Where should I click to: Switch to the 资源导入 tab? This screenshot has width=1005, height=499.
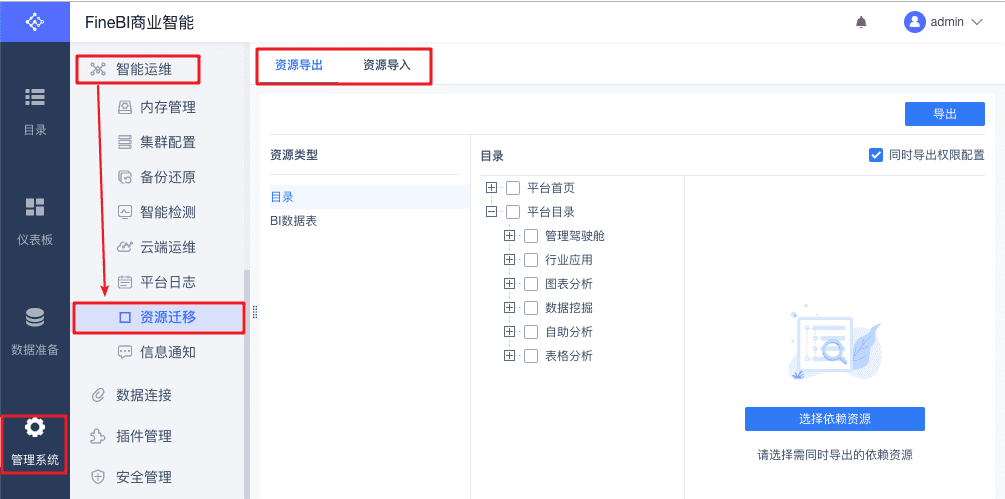click(x=387, y=66)
